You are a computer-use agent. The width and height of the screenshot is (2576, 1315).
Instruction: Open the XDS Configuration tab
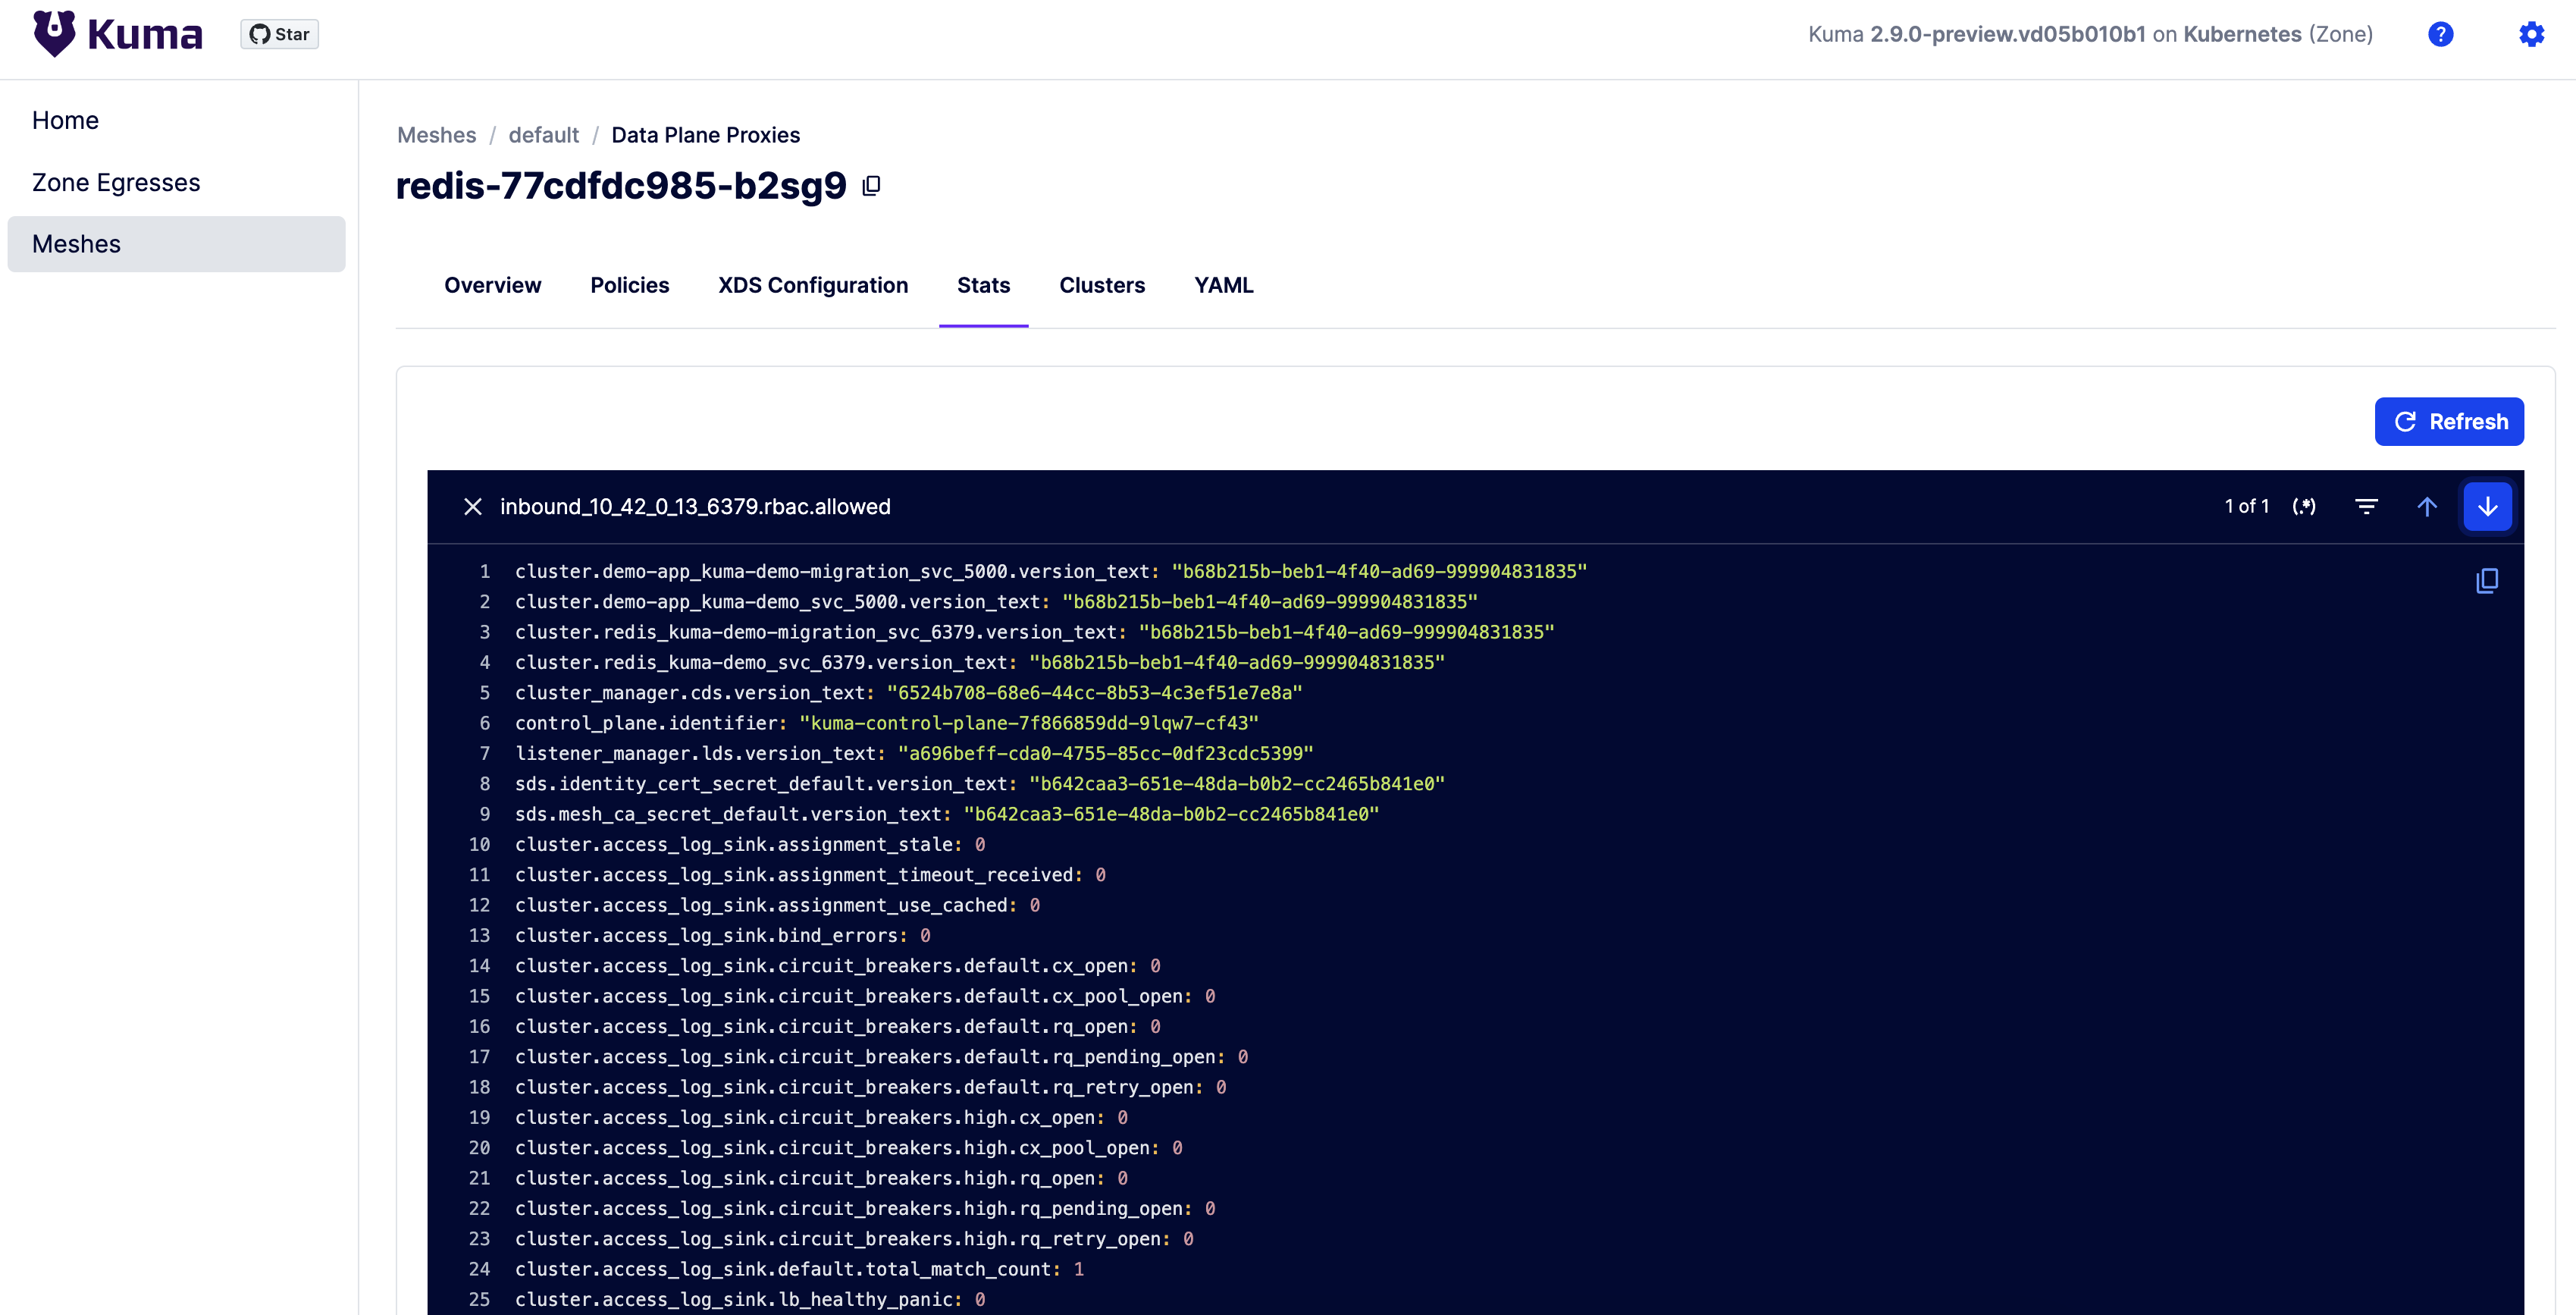point(812,285)
